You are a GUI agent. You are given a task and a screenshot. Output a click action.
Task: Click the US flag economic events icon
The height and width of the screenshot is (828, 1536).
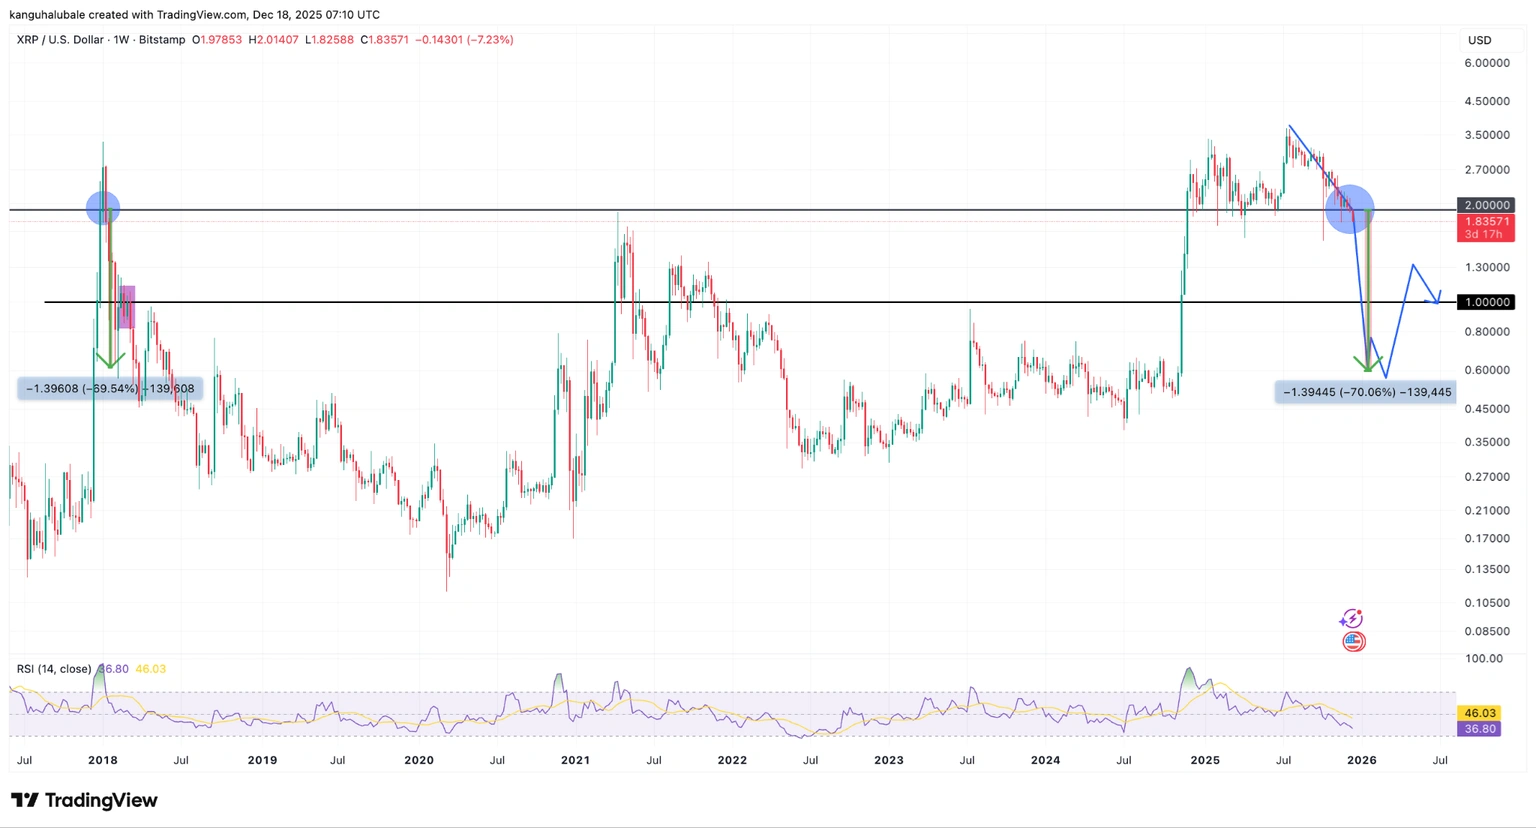tap(1353, 641)
